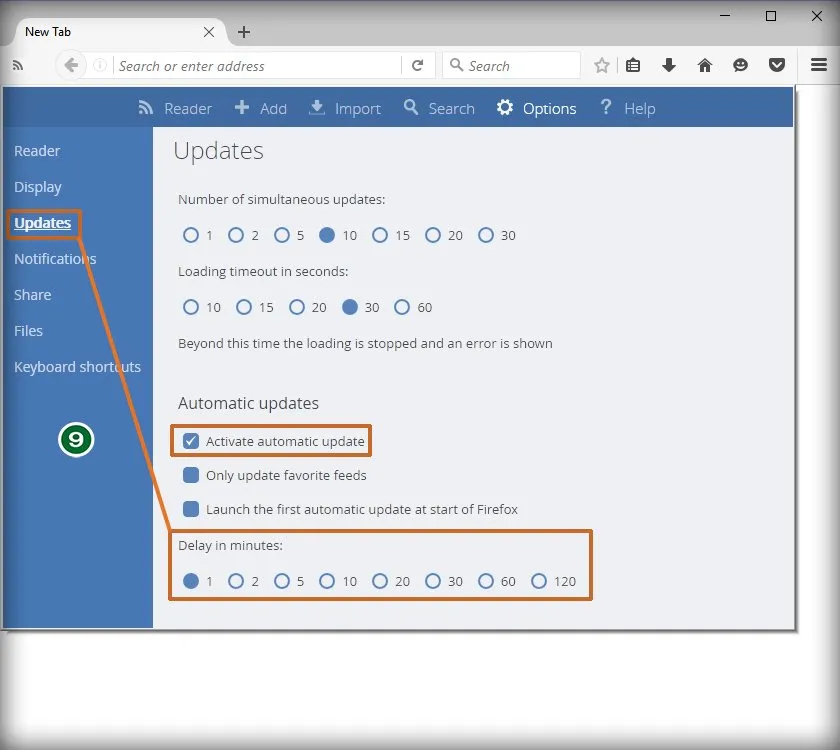
Task: Set loading timeout to 30 seconds
Action: [350, 307]
